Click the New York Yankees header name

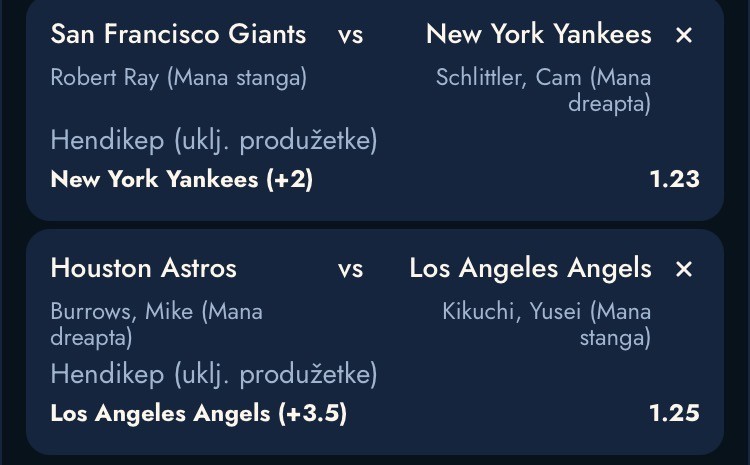pos(538,35)
